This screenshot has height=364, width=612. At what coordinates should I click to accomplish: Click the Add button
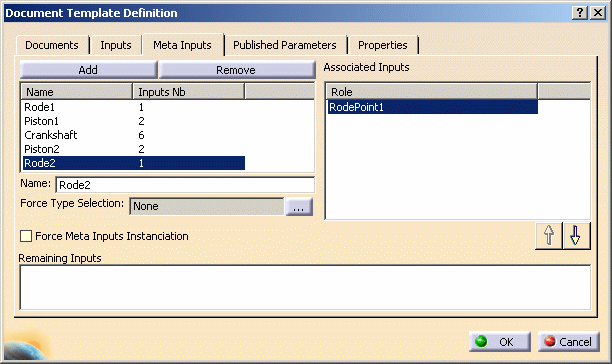88,70
